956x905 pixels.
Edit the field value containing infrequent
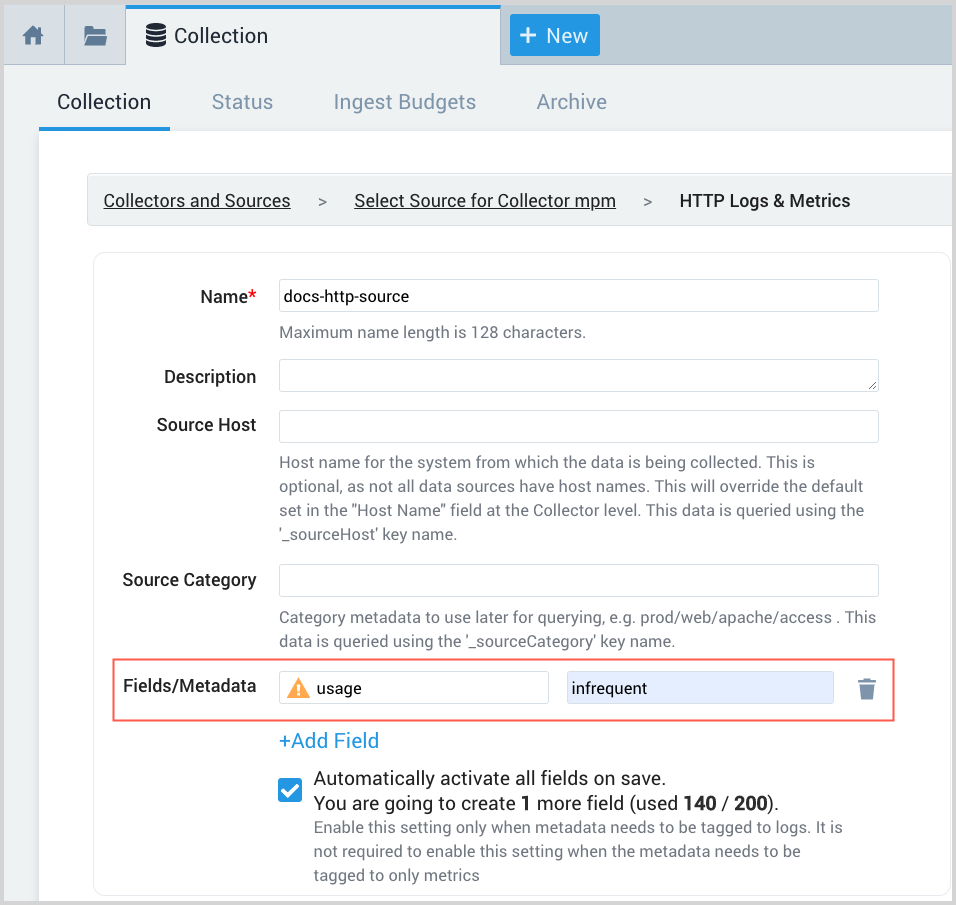coord(700,688)
